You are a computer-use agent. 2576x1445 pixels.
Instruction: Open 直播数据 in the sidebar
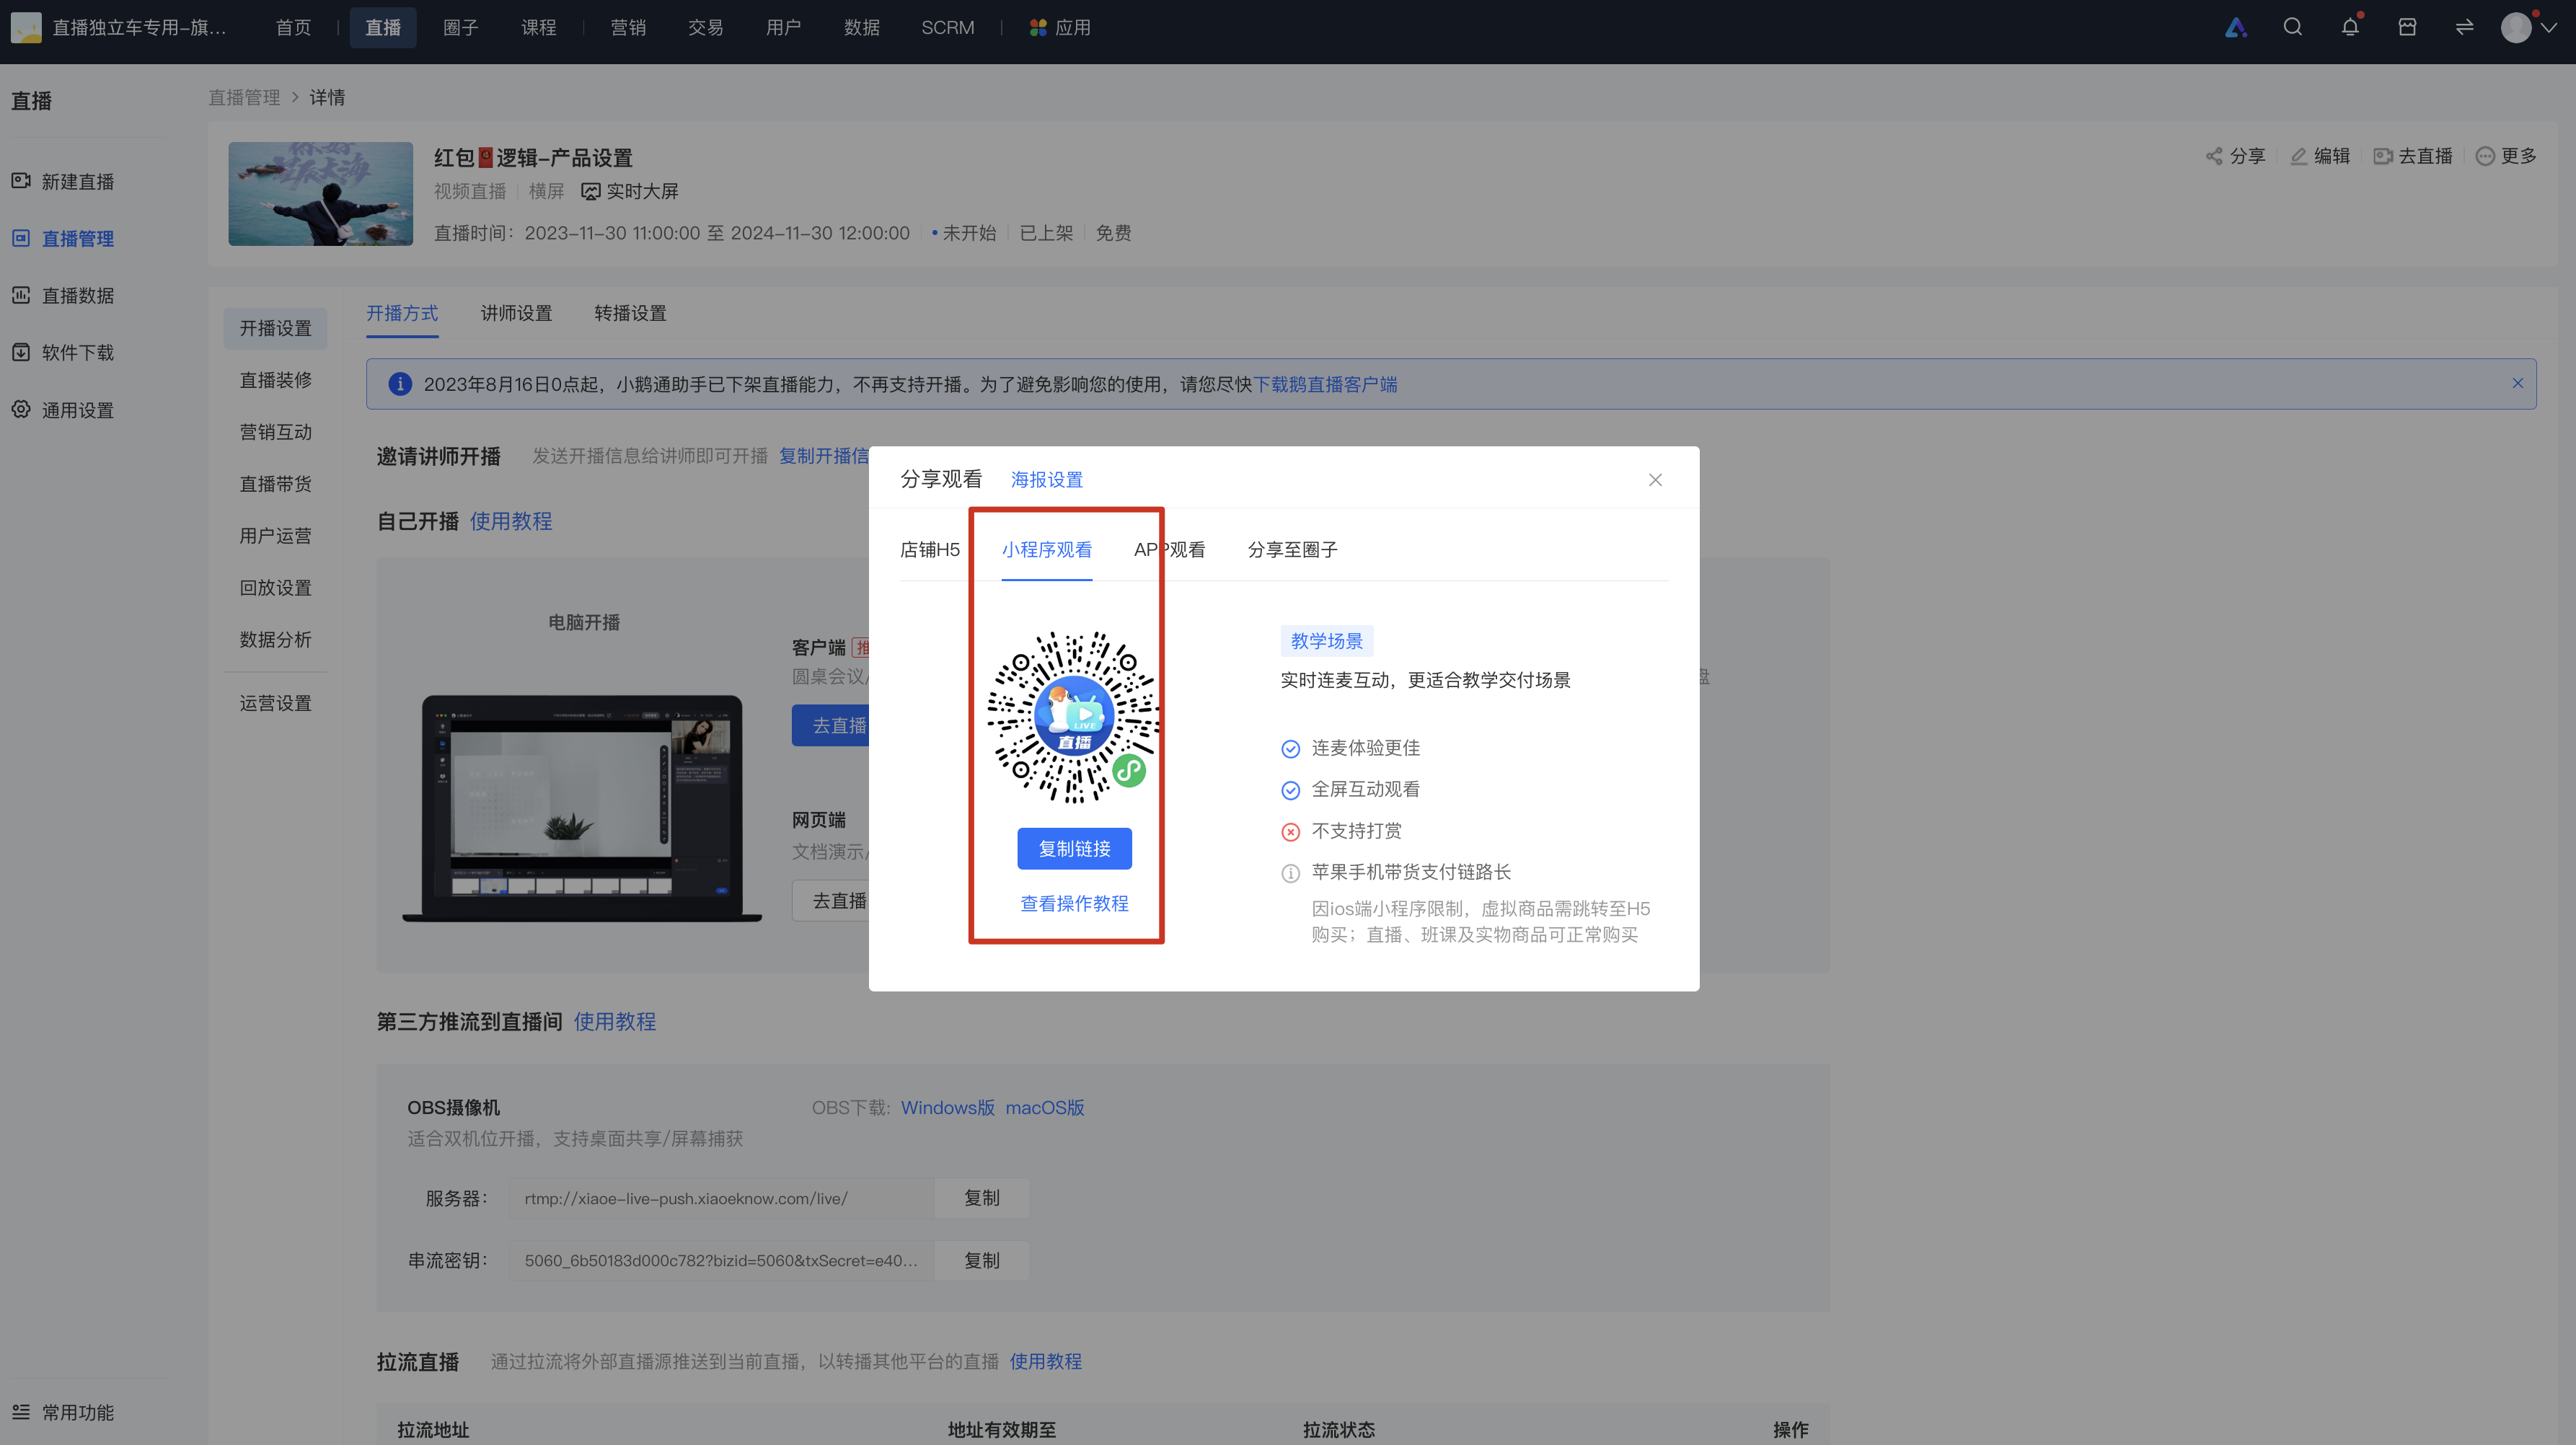coord(64,295)
